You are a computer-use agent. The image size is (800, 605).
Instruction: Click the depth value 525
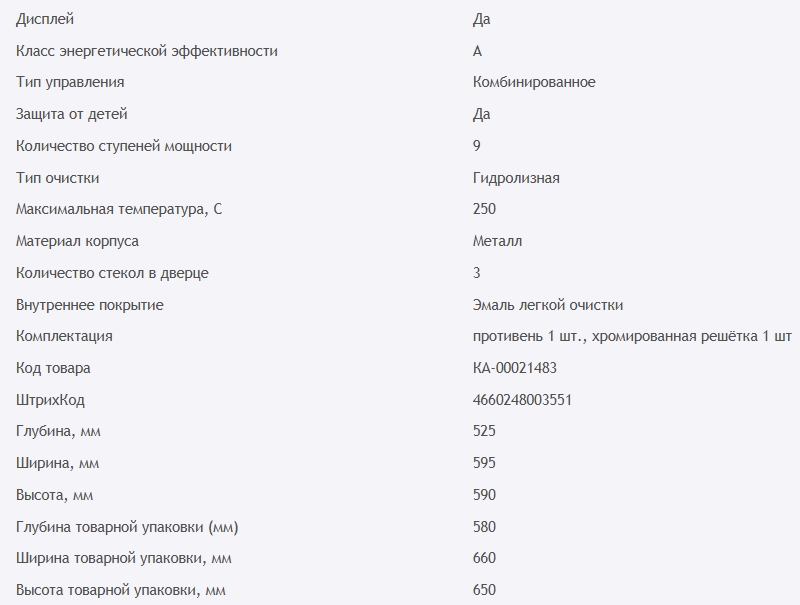484,431
